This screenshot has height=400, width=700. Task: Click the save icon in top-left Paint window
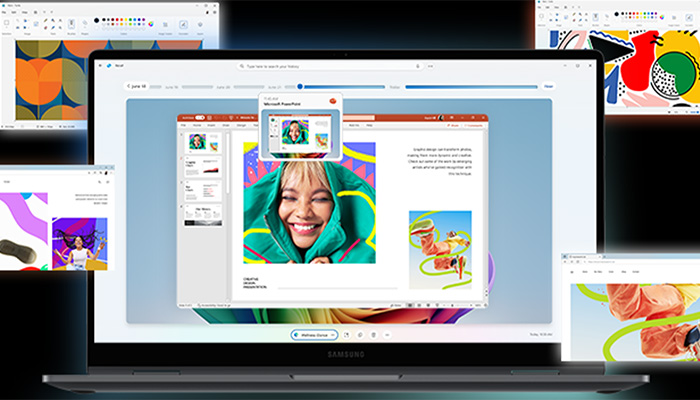pyautogui.click(x=36, y=12)
